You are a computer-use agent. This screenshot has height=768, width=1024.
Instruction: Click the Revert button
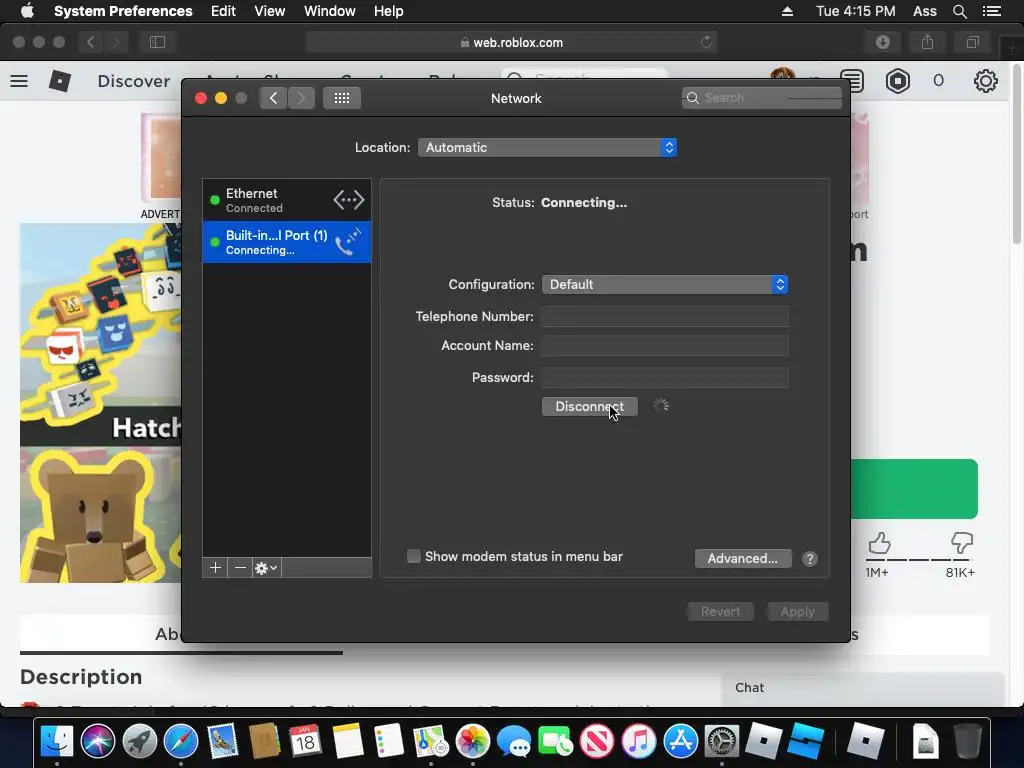click(x=720, y=611)
